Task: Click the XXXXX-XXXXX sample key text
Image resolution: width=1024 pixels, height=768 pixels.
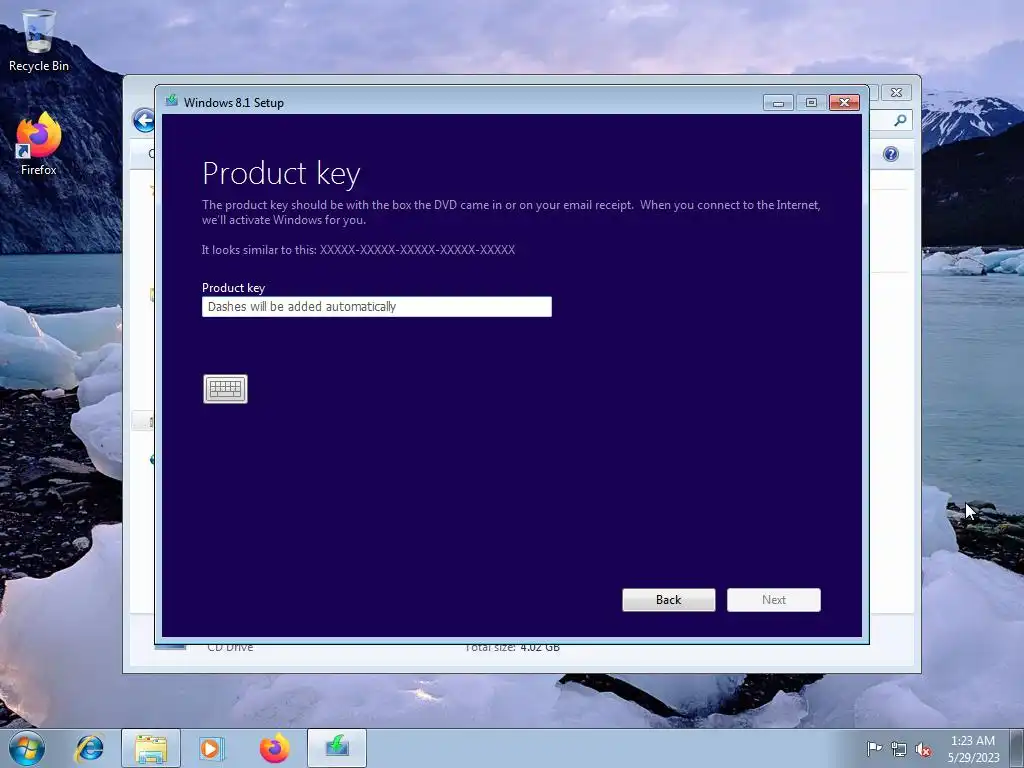Action: point(417,250)
